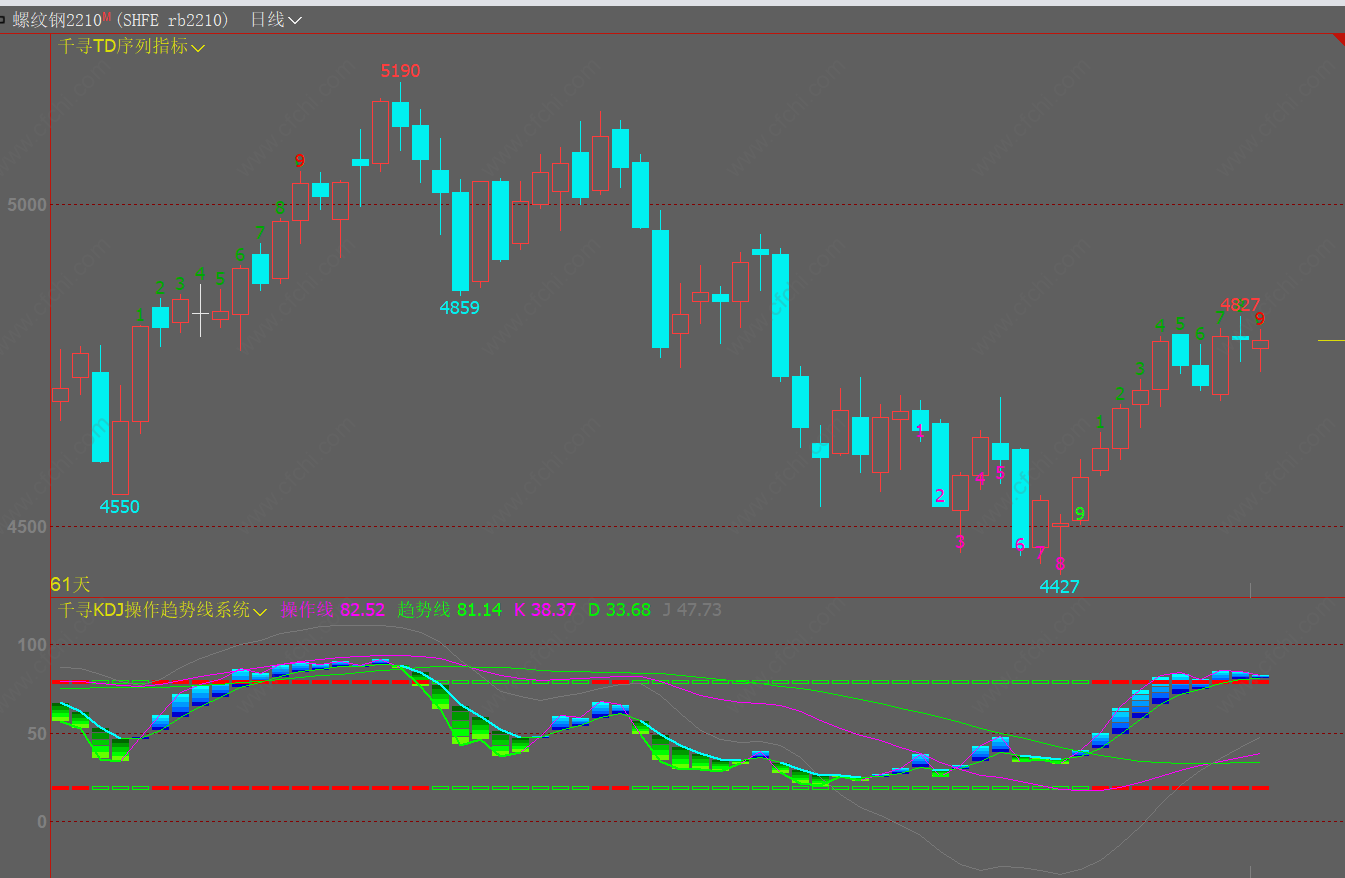Click the 50 level on KDJ axis
The image size is (1345, 878).
(37, 734)
